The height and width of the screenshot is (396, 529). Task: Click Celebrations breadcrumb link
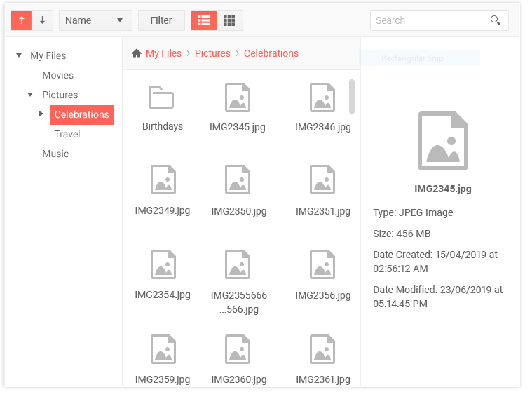(x=272, y=54)
